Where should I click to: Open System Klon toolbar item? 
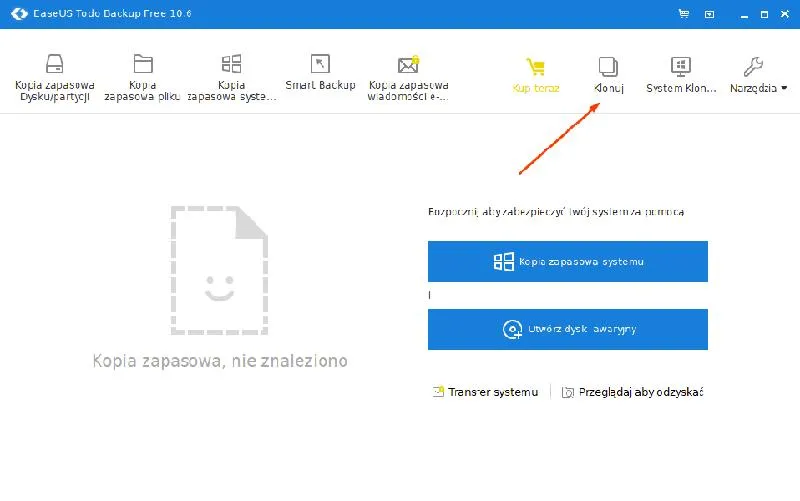click(681, 75)
